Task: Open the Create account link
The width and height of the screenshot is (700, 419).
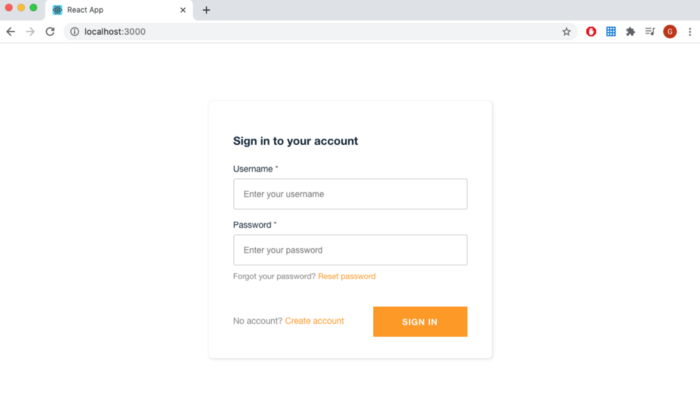Action: pyautogui.click(x=314, y=321)
